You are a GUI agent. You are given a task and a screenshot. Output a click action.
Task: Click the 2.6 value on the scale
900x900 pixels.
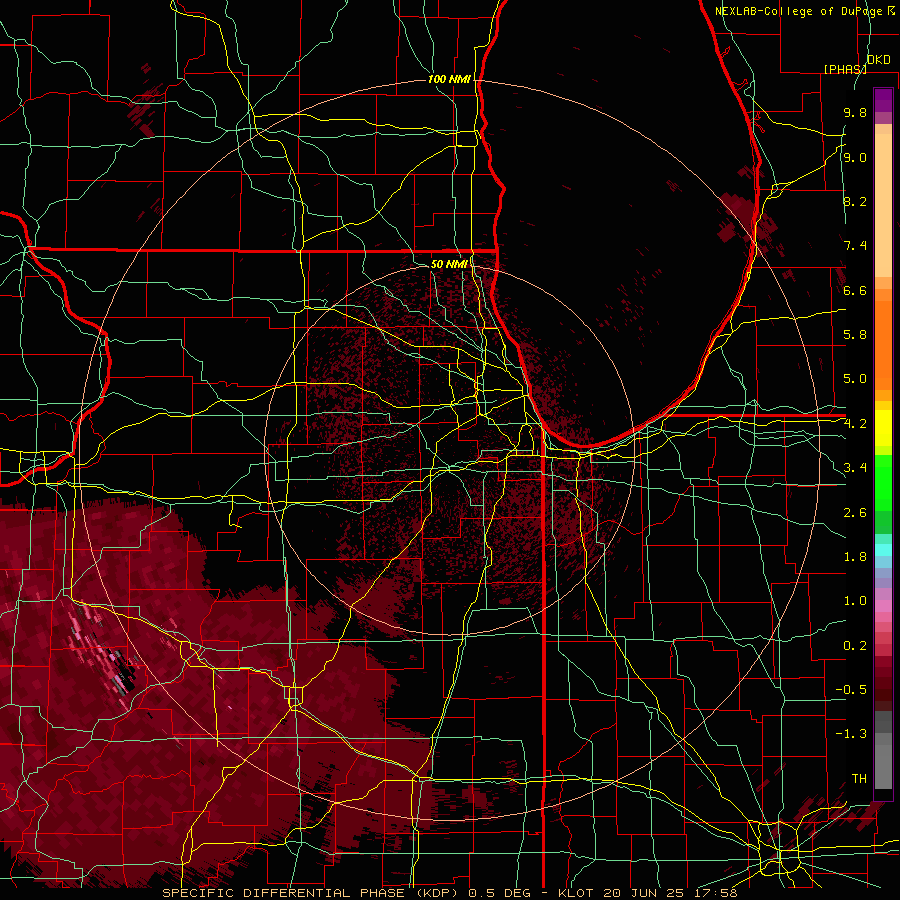855,513
